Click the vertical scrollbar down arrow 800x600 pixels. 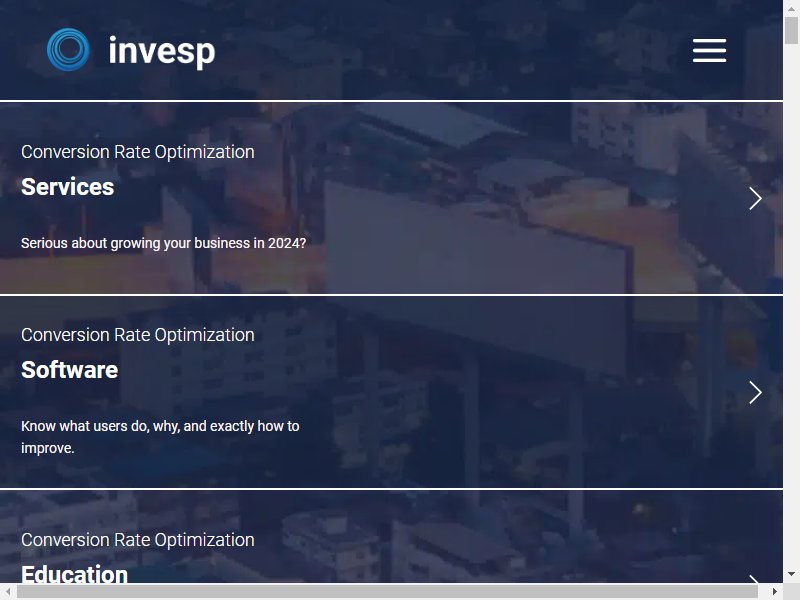click(791, 574)
